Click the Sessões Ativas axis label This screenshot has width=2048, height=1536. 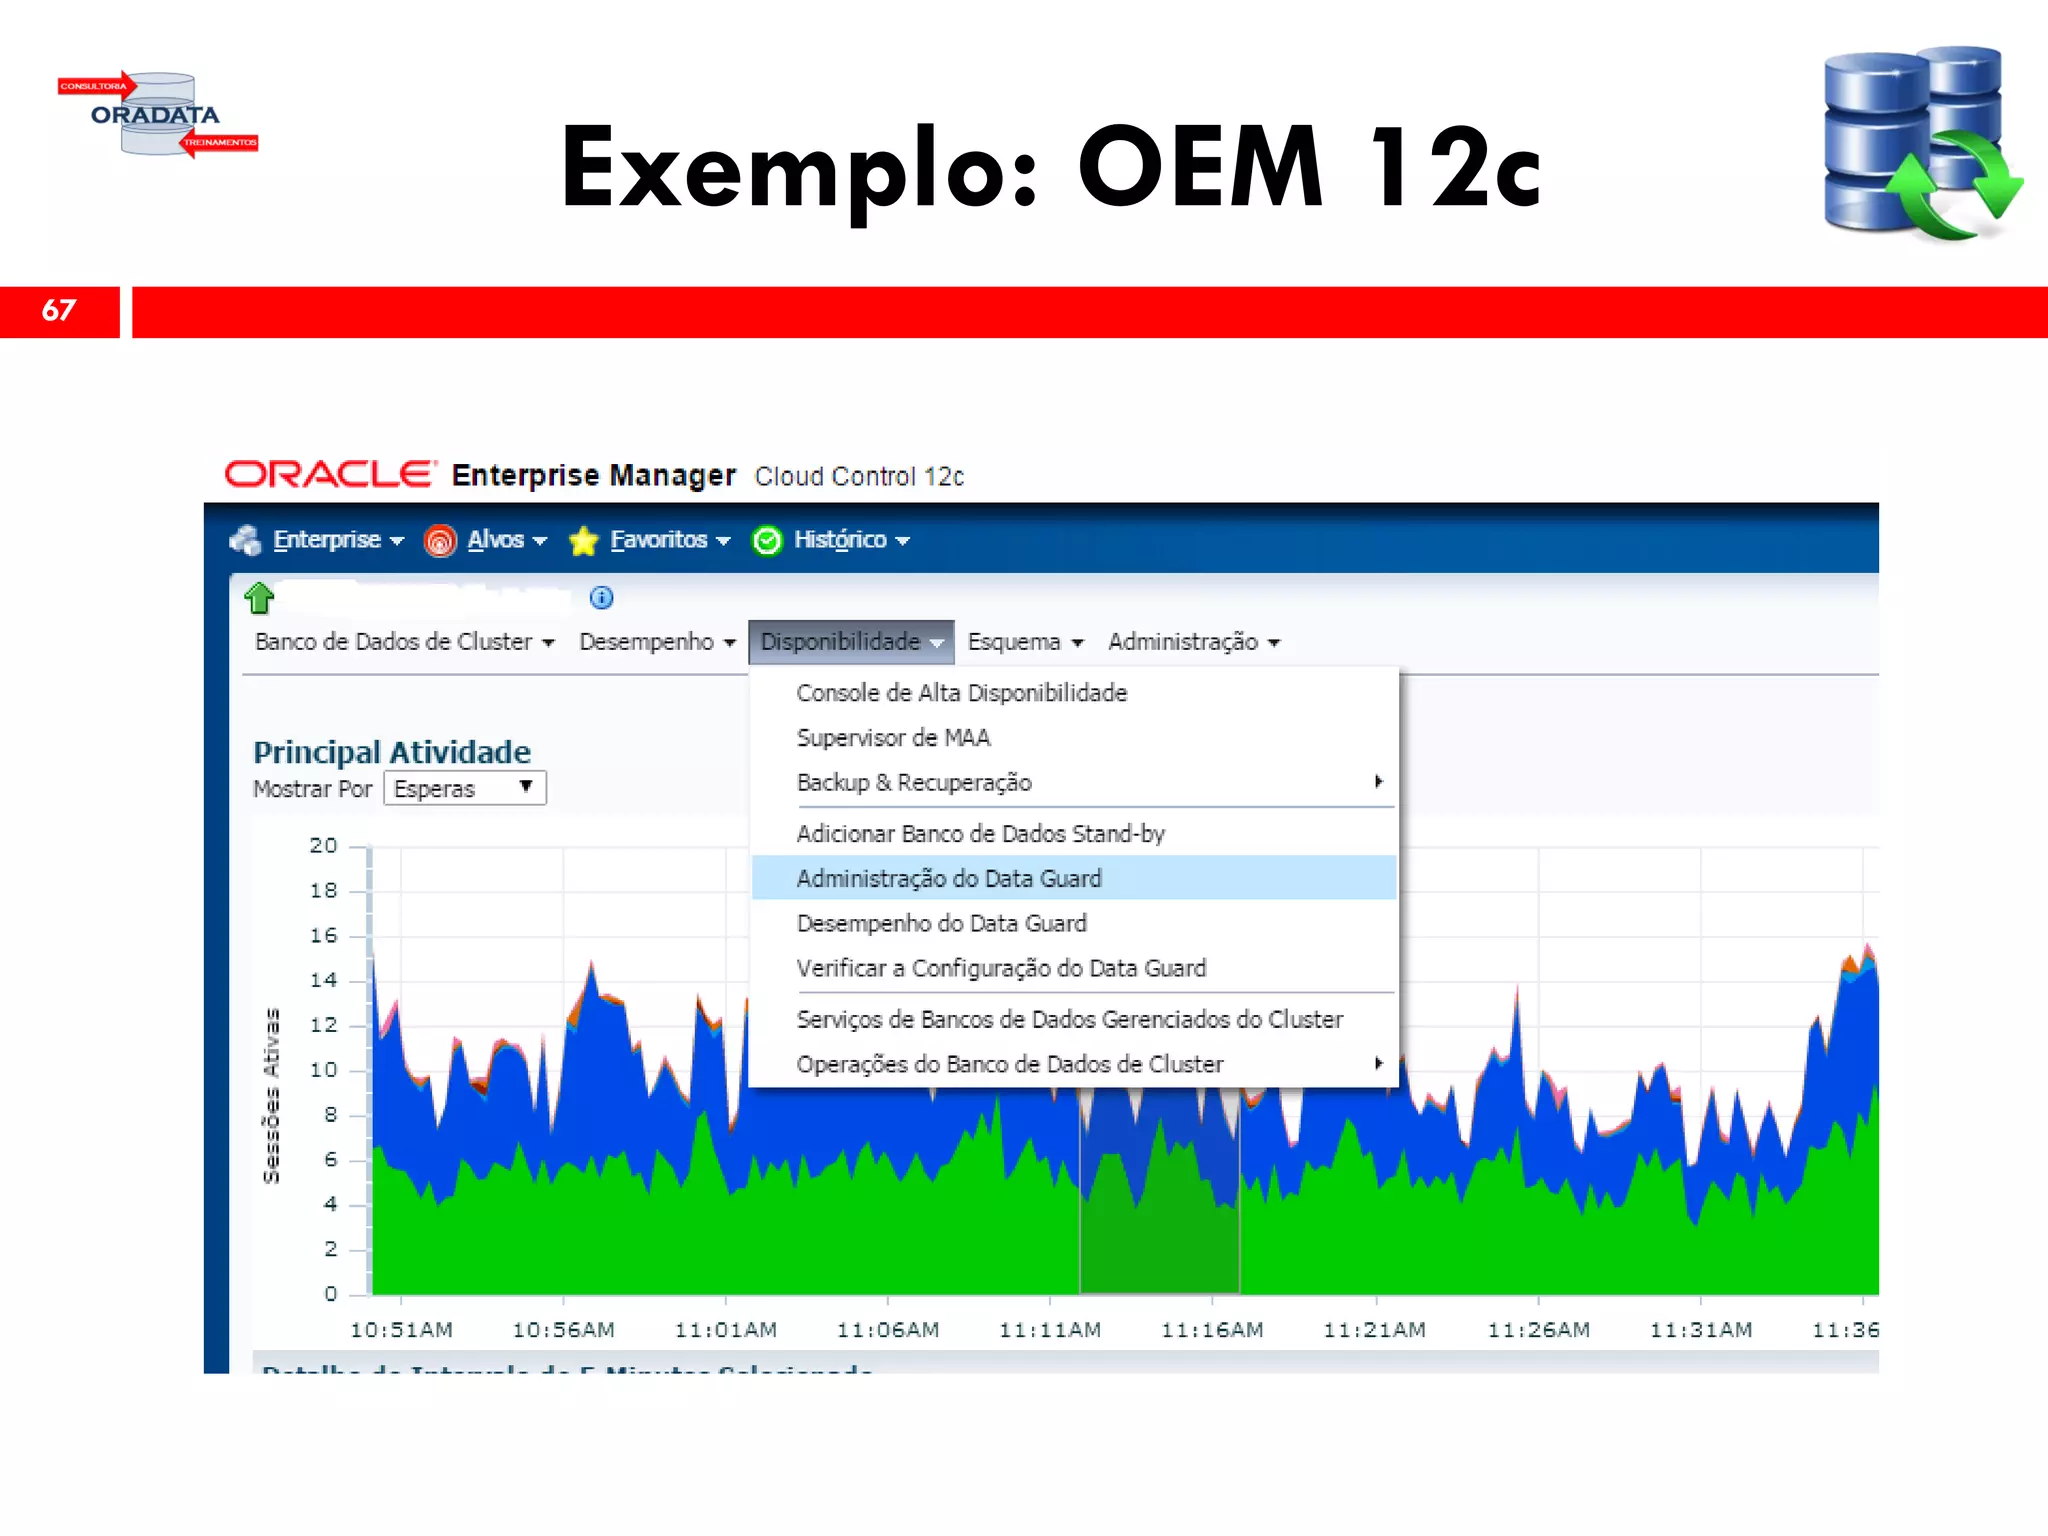pos(271,1096)
